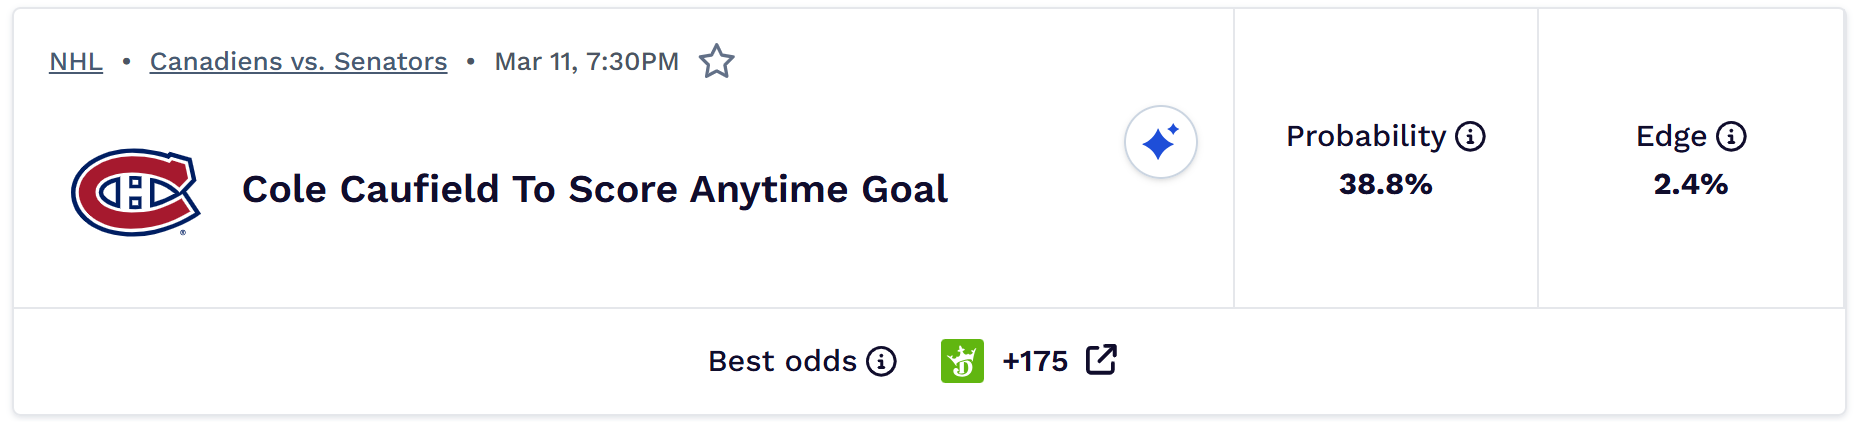Viewport: 1855px width, 422px height.
Task: Click the bullet separator after NHL
Action: pyautogui.click(x=126, y=62)
